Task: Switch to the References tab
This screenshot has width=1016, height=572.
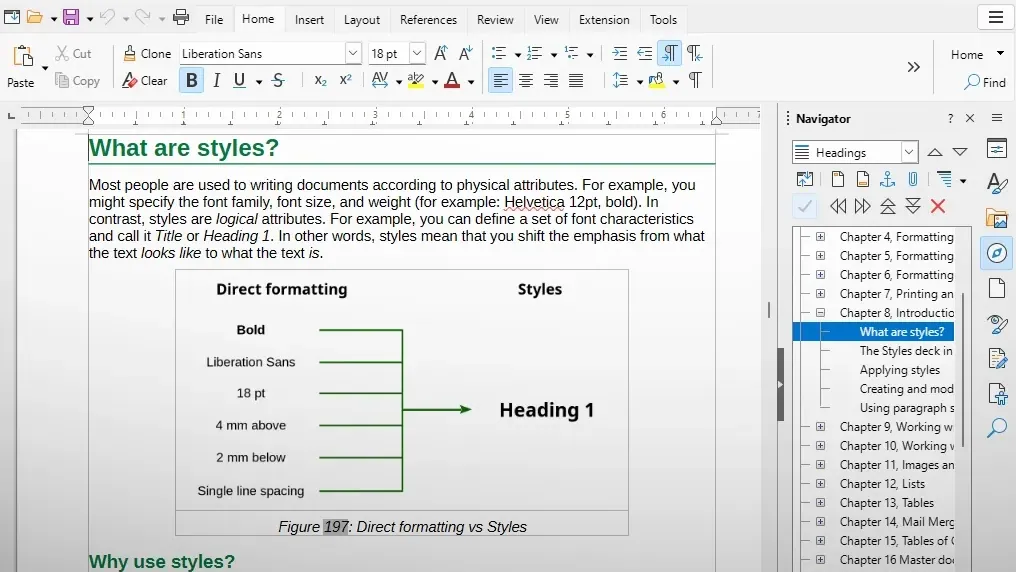Action: click(x=428, y=19)
